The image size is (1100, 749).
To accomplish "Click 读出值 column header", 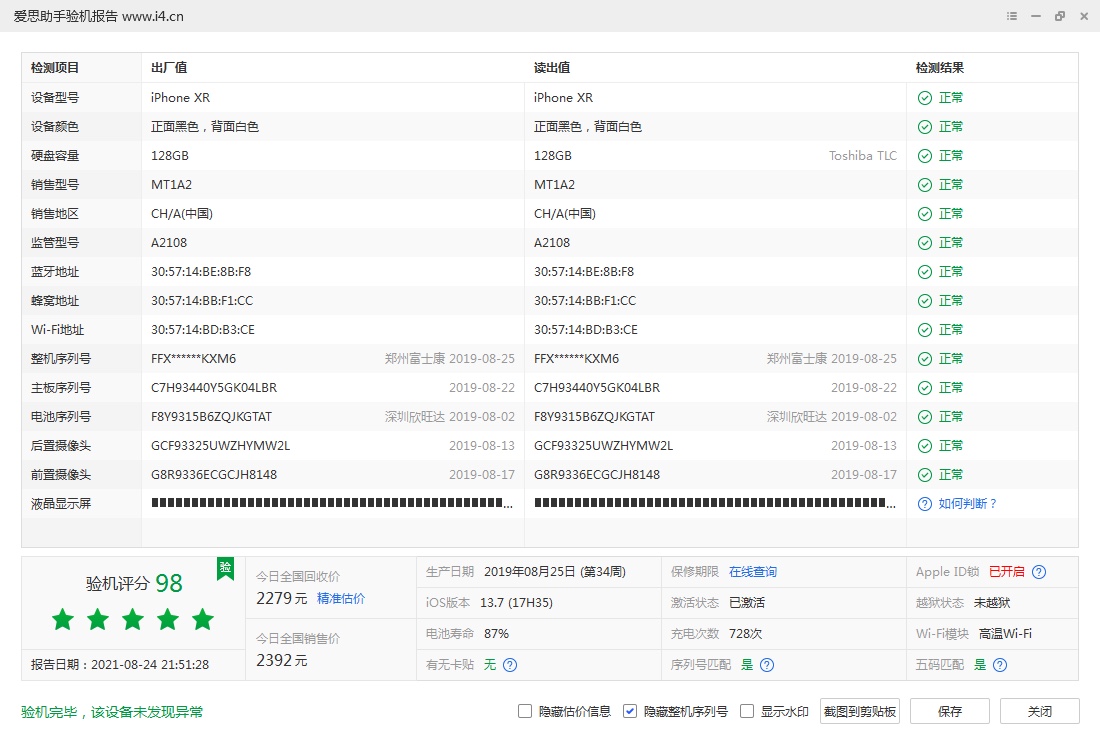I will pyautogui.click(x=552, y=67).
